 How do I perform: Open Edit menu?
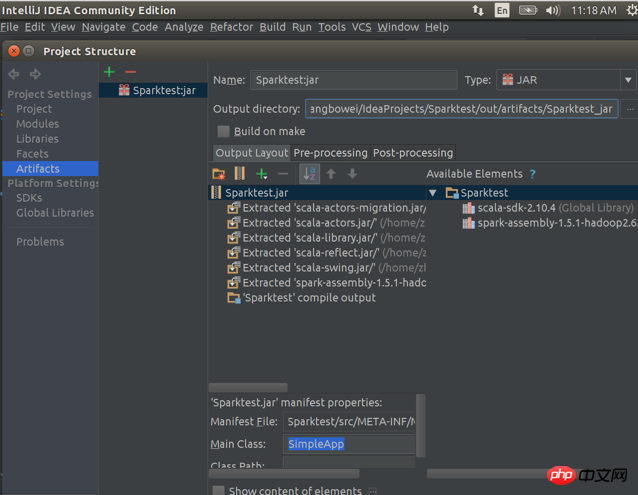pyautogui.click(x=35, y=27)
